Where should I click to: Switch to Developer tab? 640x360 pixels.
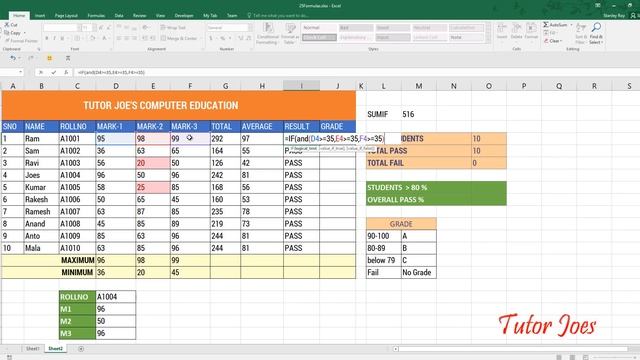[184, 16]
